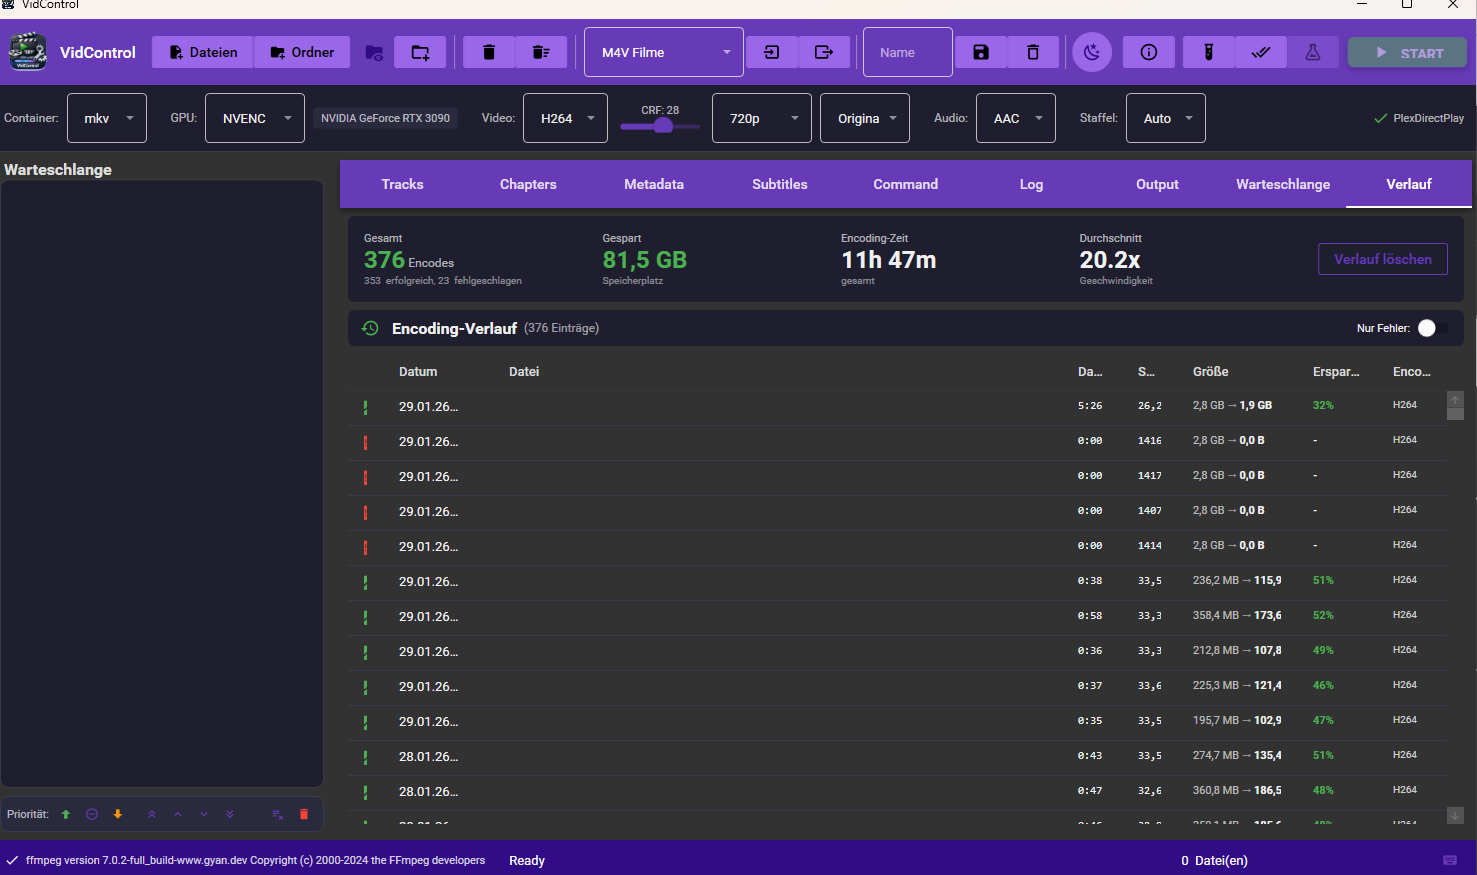This screenshot has height=875, width=1477.
Task: Click the 52% savings value
Action: point(1323,615)
